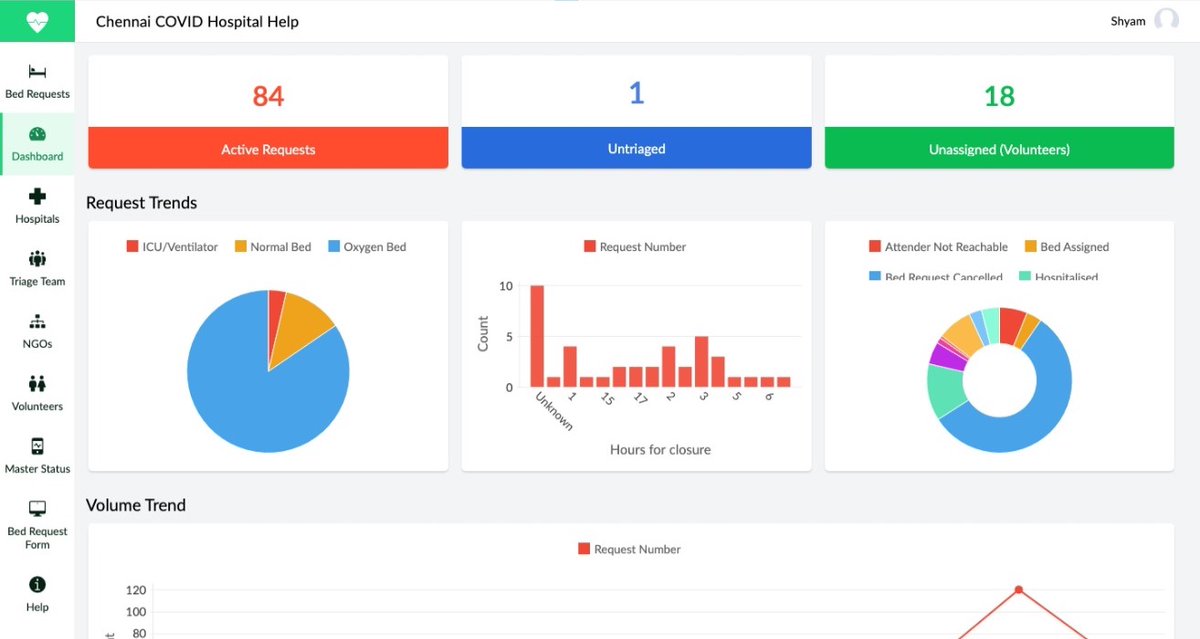
Task: Click the Shyam username
Action: pyautogui.click(x=1128, y=21)
